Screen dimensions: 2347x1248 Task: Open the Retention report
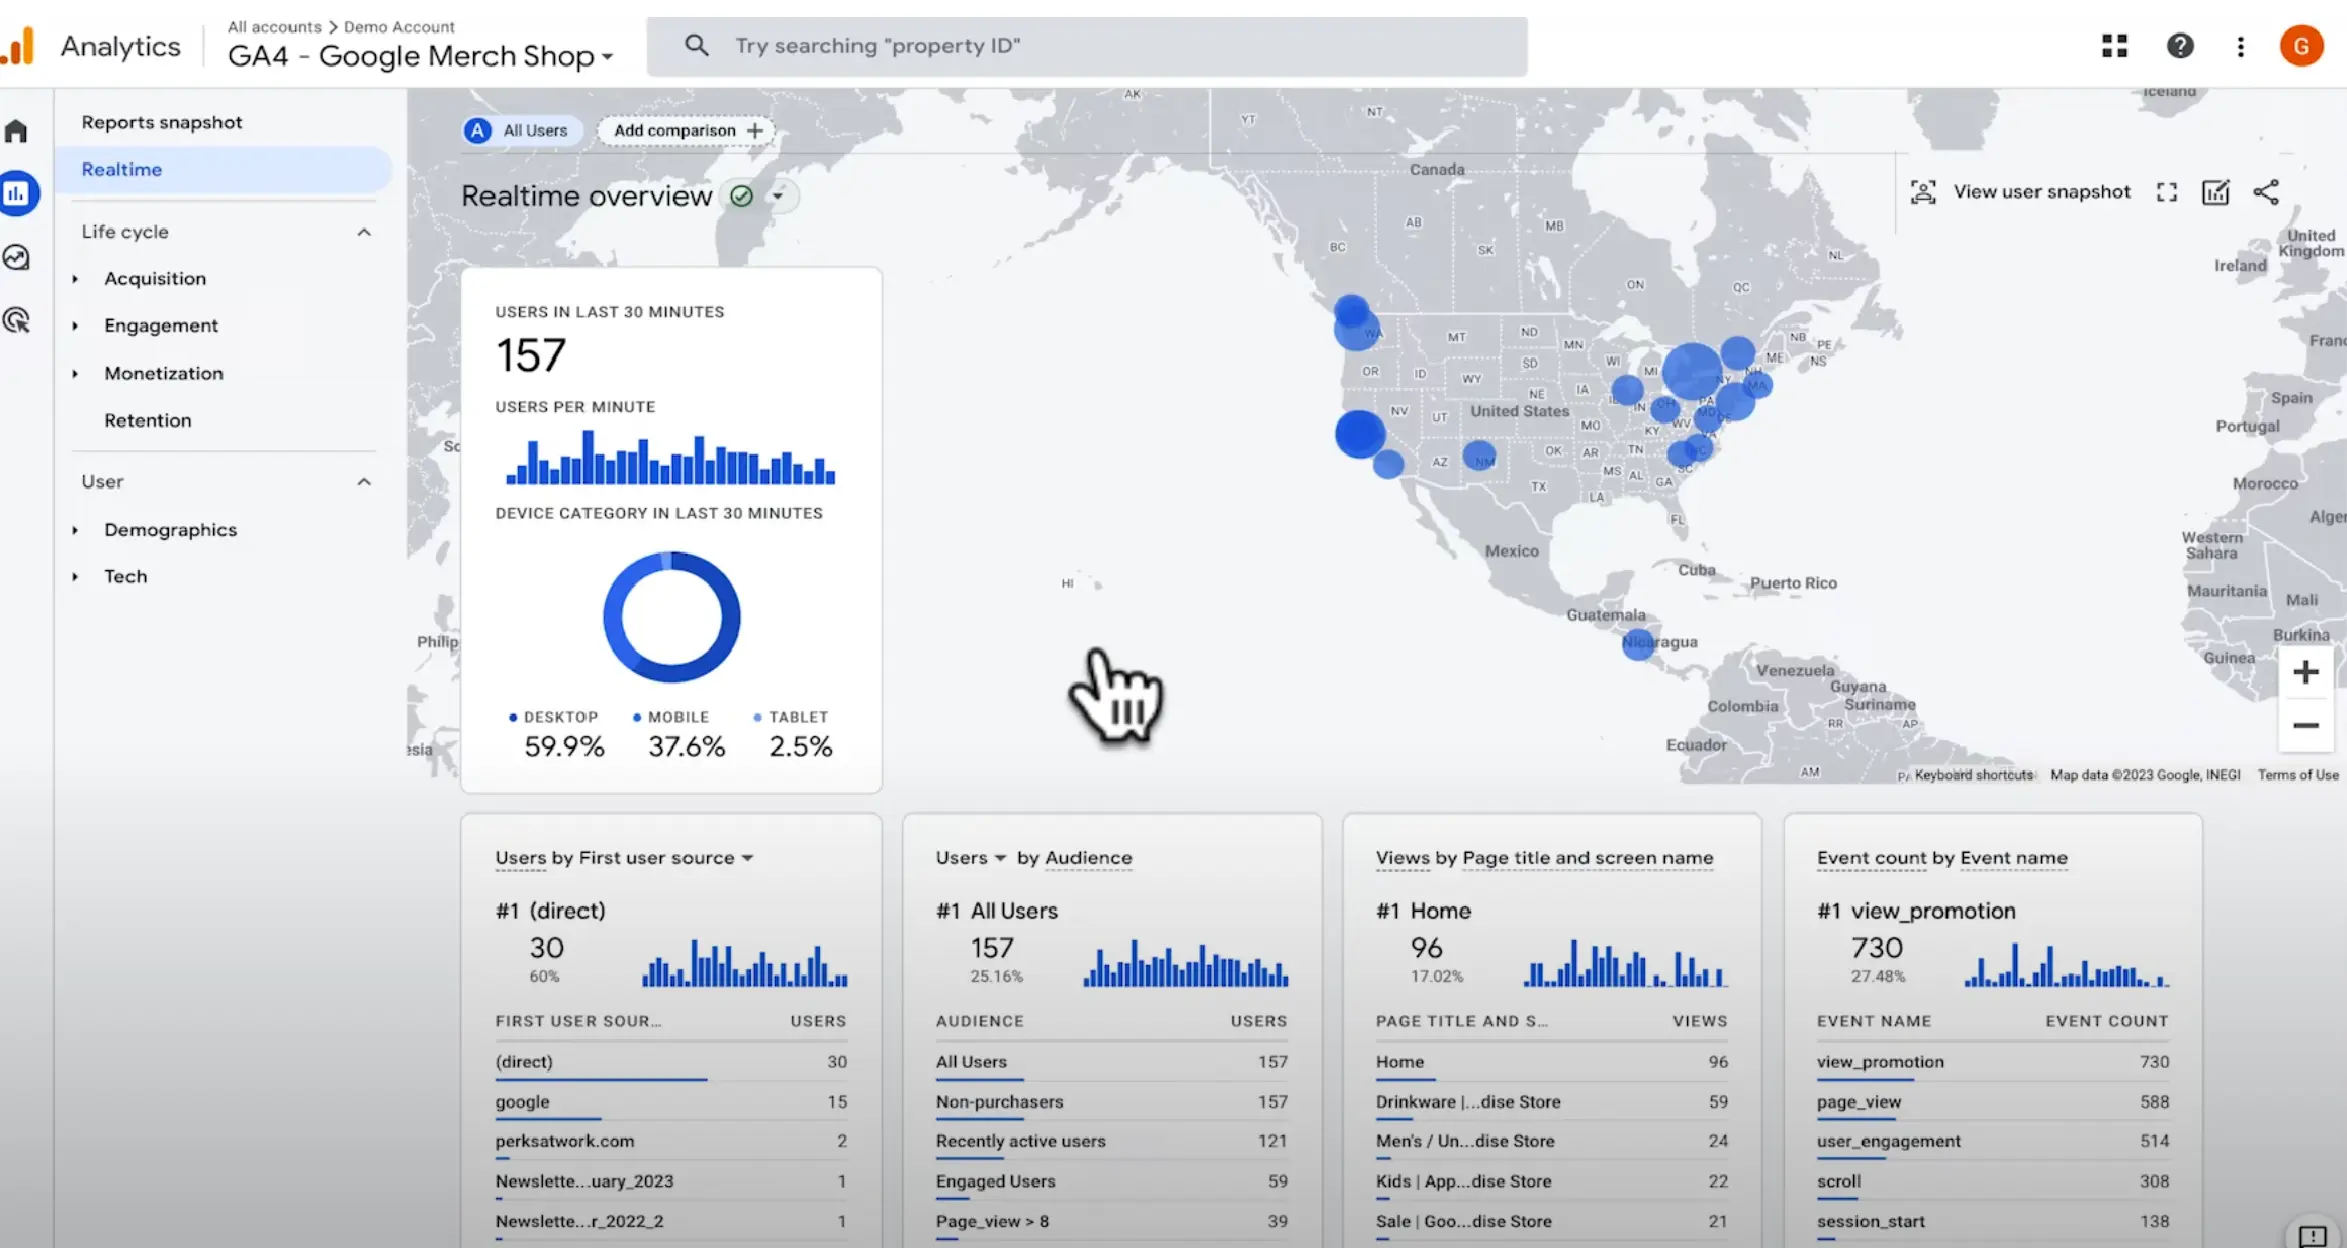(147, 421)
